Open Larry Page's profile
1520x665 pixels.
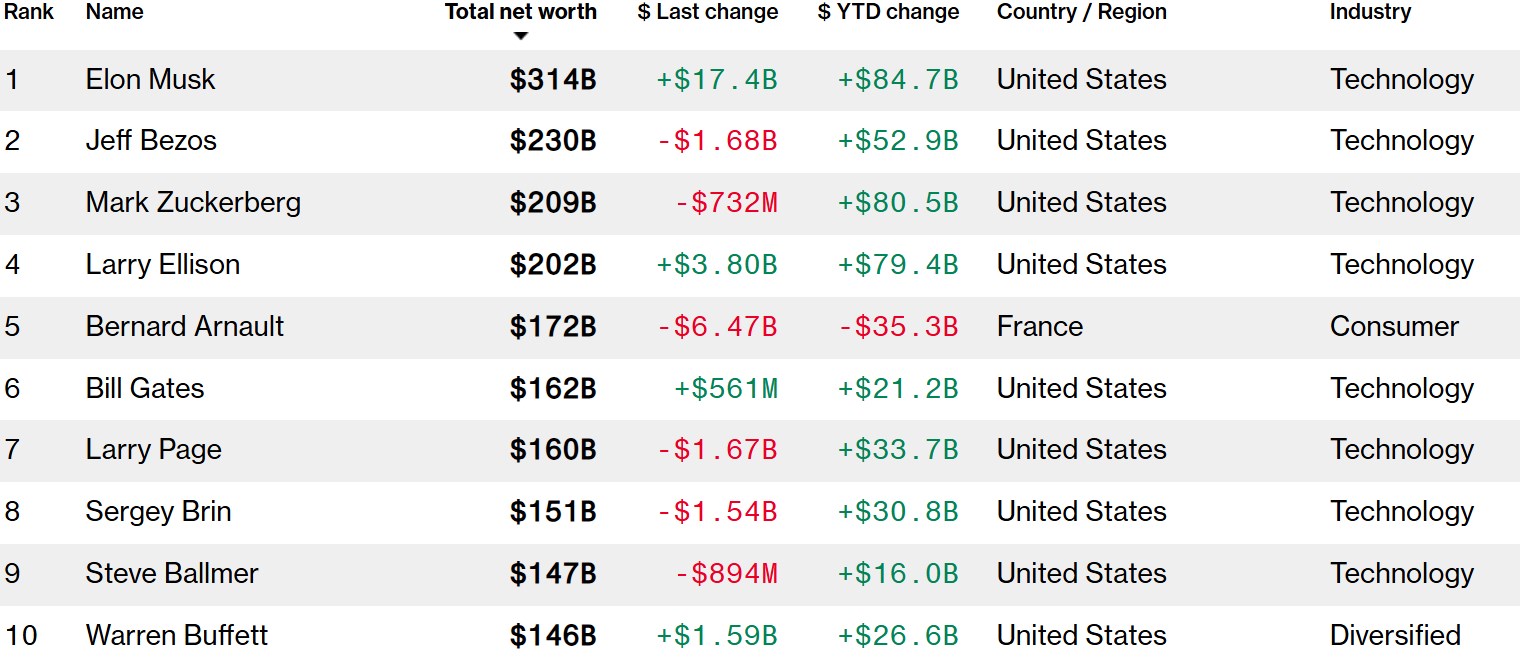(x=154, y=450)
